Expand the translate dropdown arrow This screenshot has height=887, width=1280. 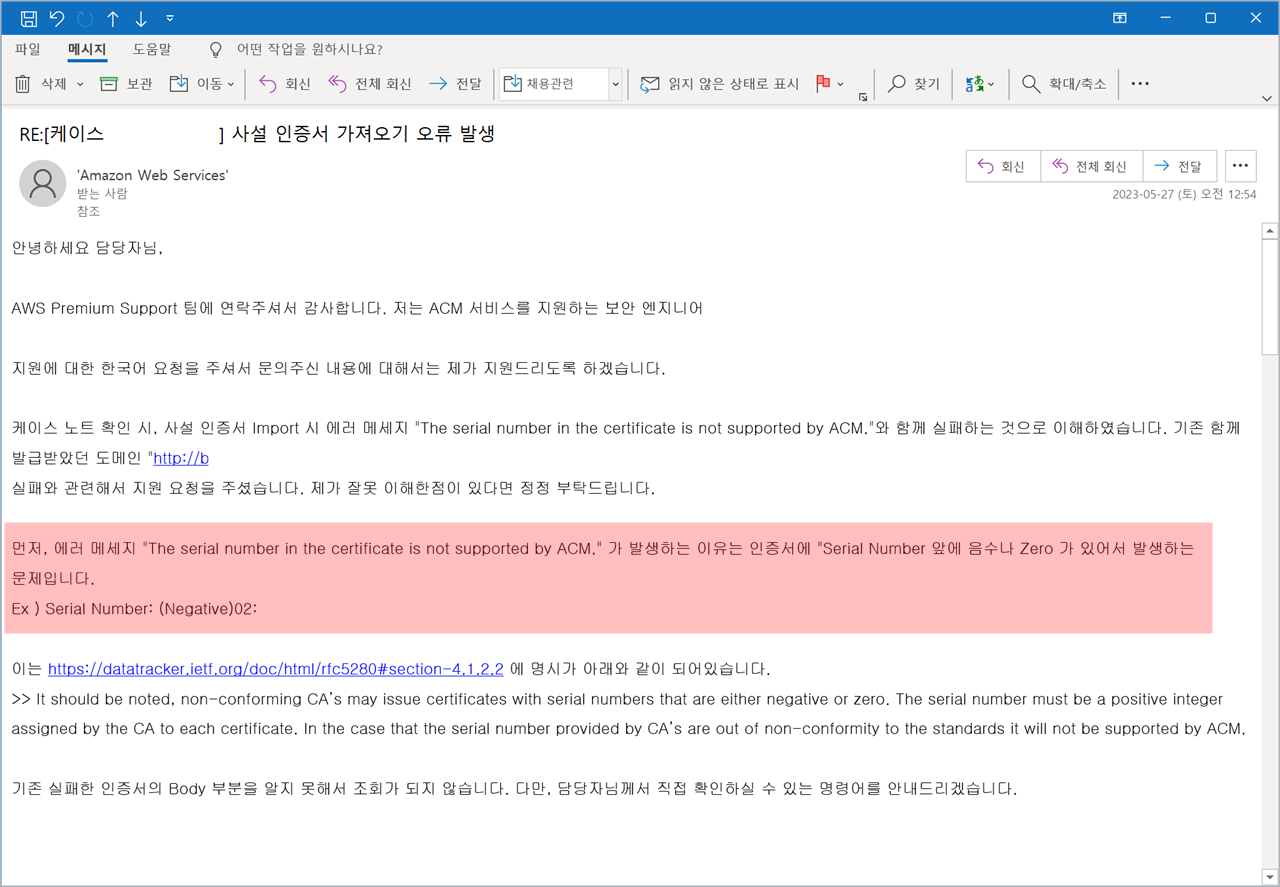(991, 84)
